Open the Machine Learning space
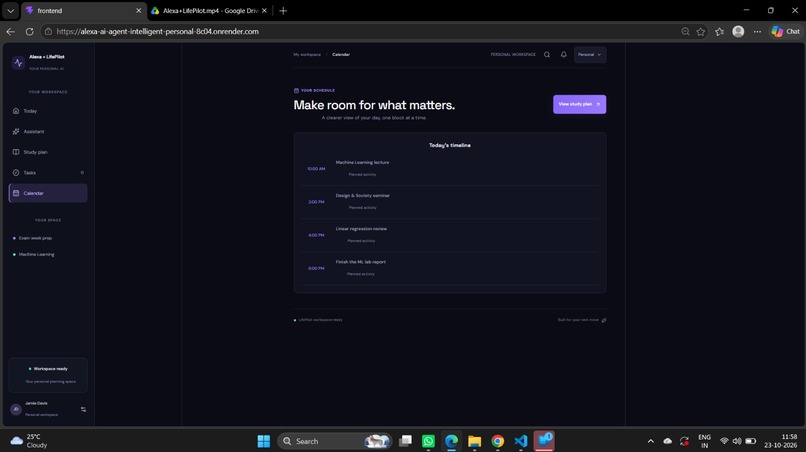Viewport: 806px width, 452px height. [36, 255]
